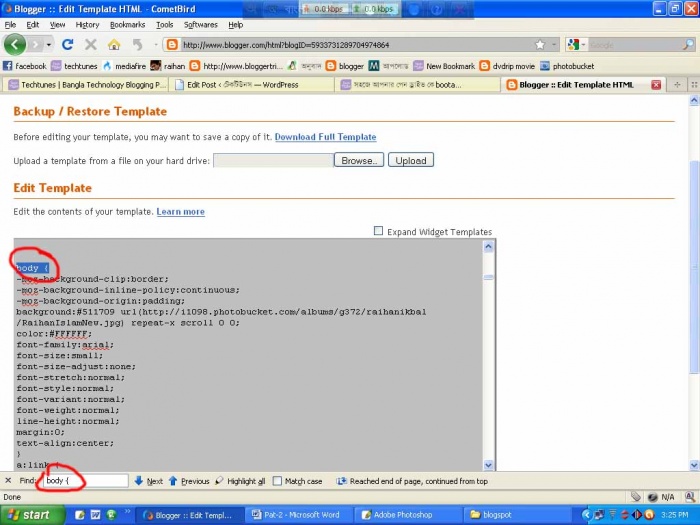Open tab list dropdown button

click(x=694, y=84)
